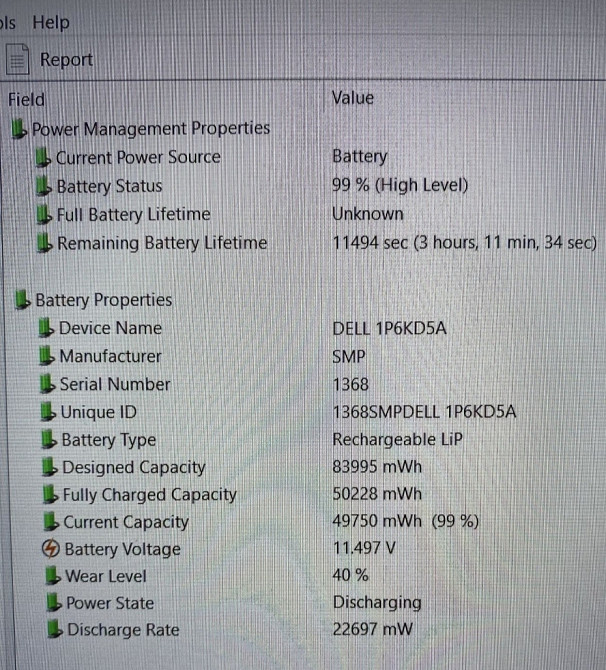Screen dimensions: 606x670
Task: Click the Manufacturer row icon
Action: (47, 356)
